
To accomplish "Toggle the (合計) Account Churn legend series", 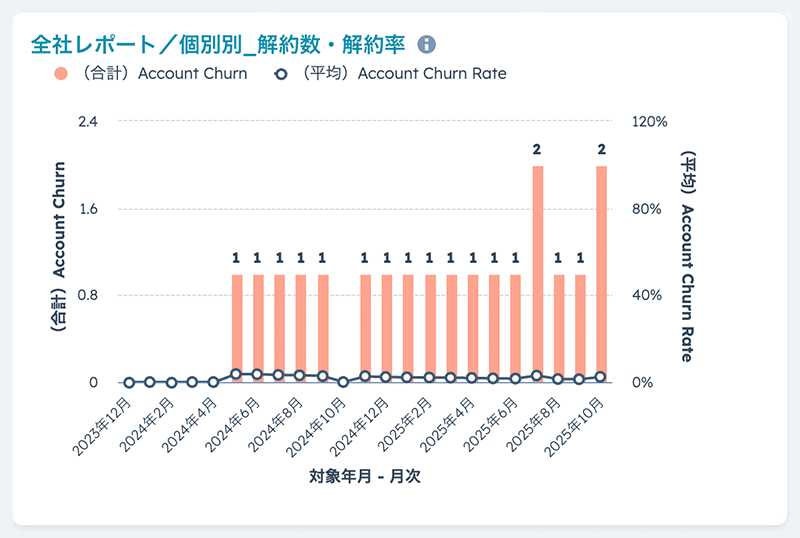I will (x=151, y=74).
